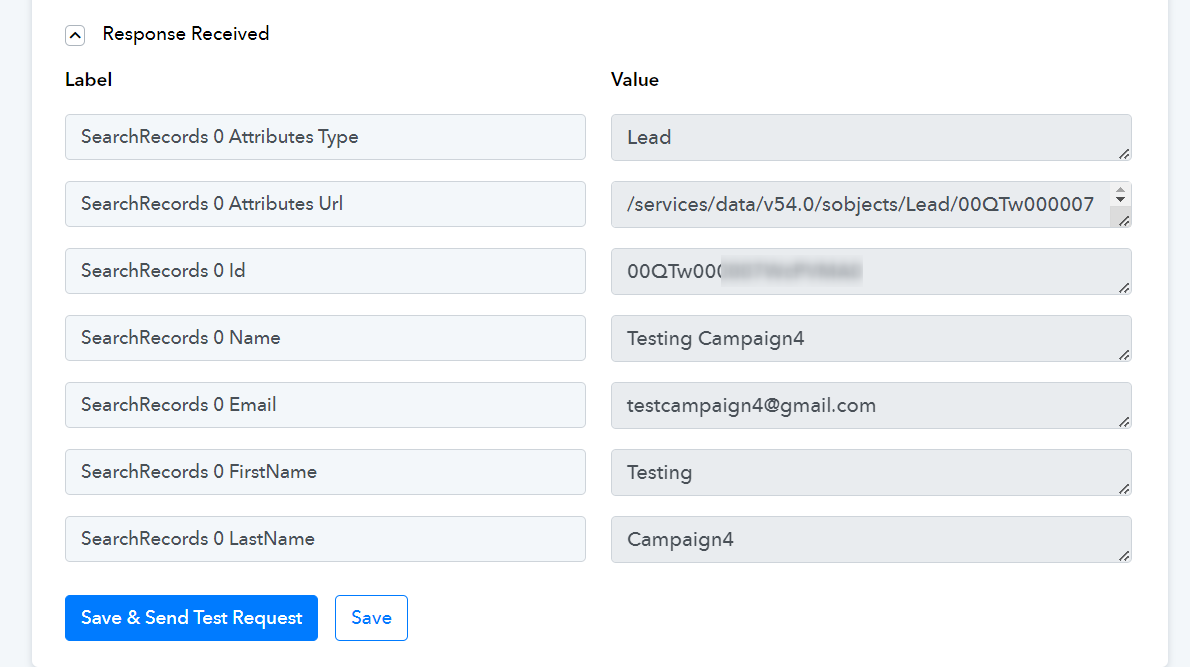Click the resize handle of the Testing FirstName box
The height and width of the screenshot is (667, 1190).
point(1124,489)
